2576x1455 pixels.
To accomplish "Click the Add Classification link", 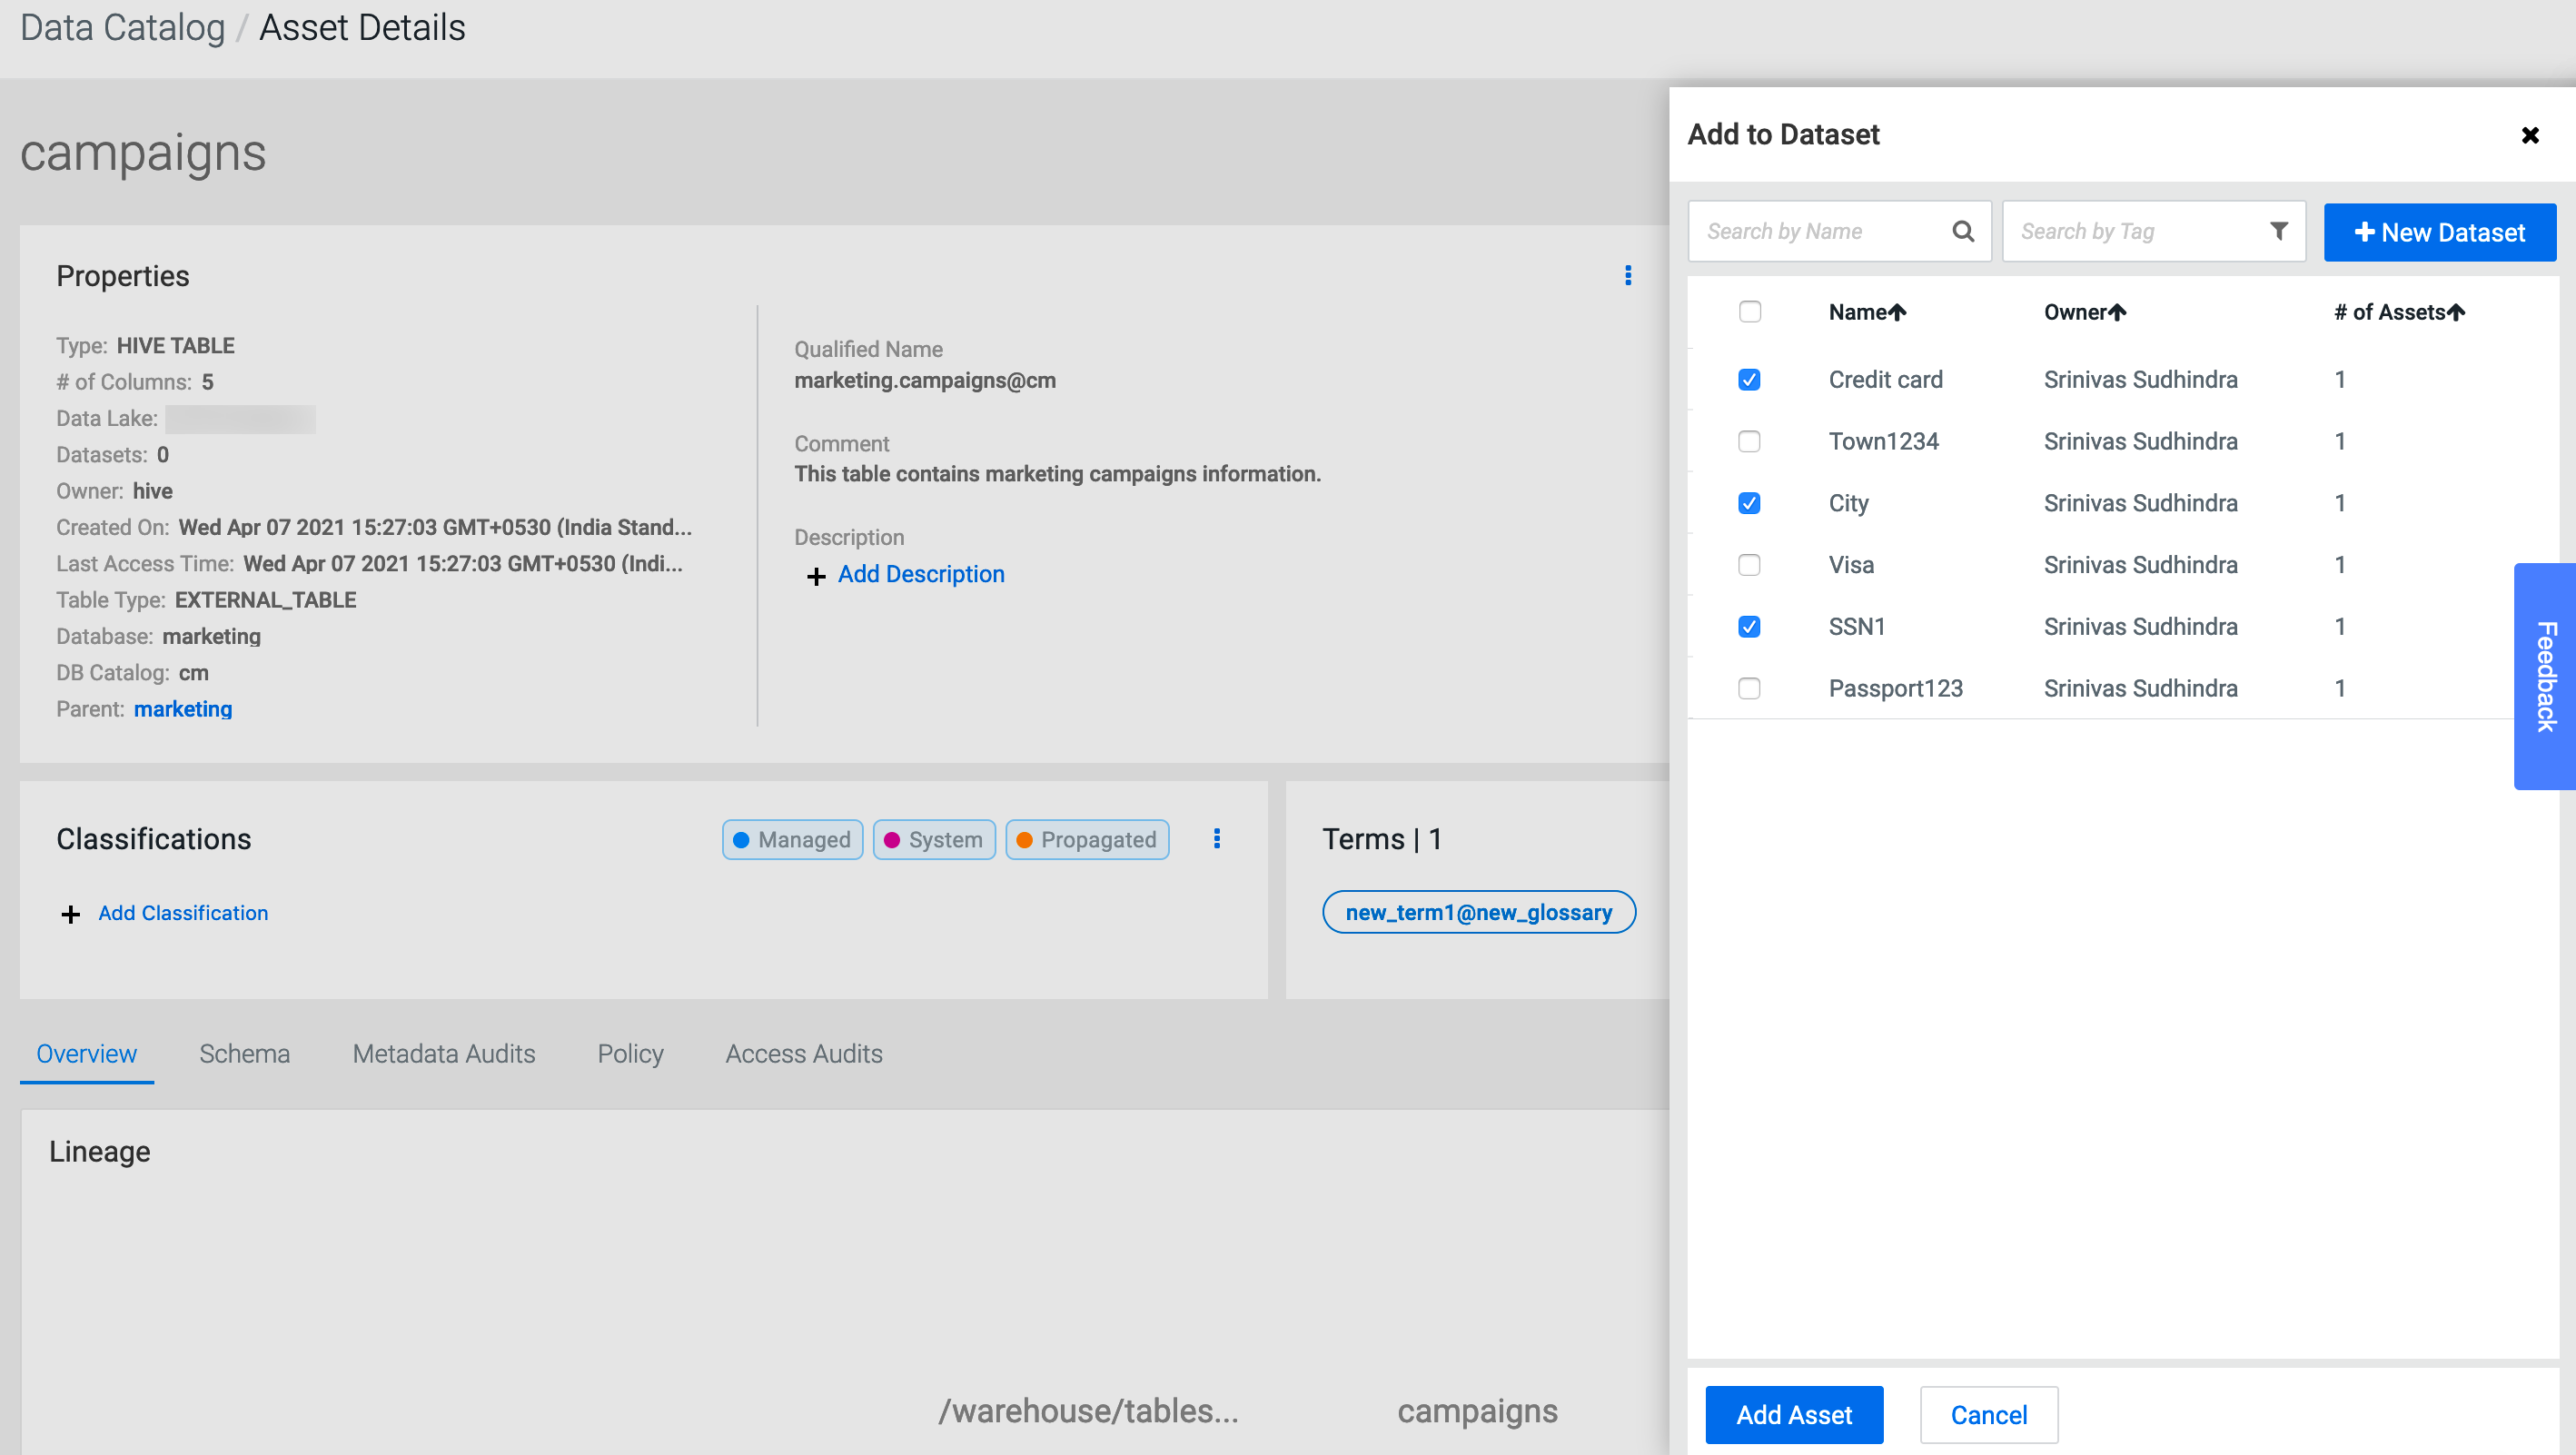I will (183, 912).
